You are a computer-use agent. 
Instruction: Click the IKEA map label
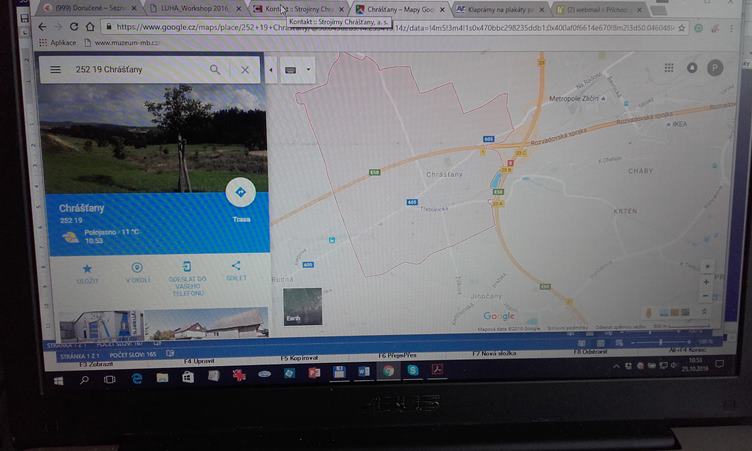pyautogui.click(x=679, y=124)
